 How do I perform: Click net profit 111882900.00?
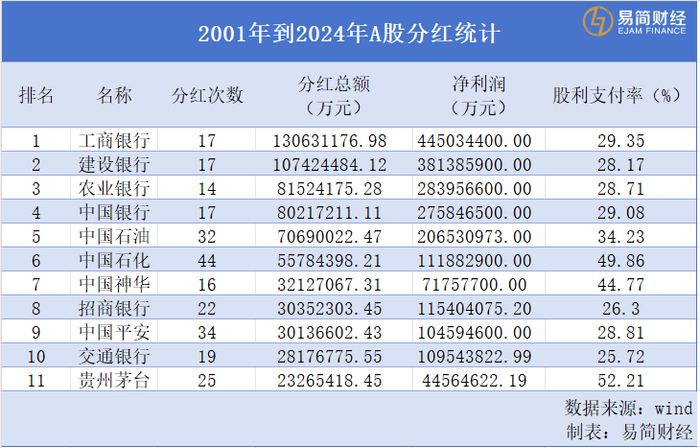click(475, 261)
